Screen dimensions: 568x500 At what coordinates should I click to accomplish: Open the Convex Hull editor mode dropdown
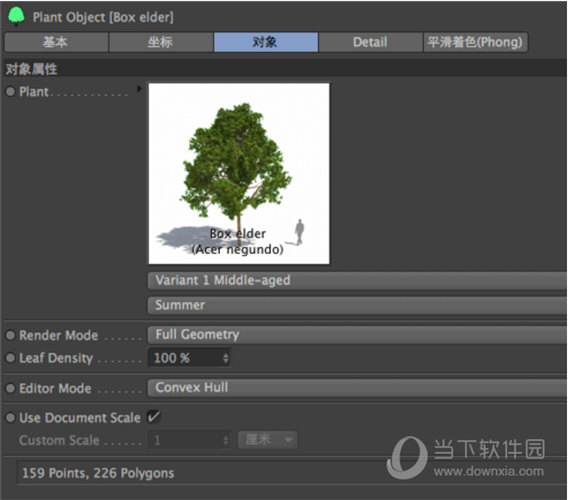pos(358,388)
